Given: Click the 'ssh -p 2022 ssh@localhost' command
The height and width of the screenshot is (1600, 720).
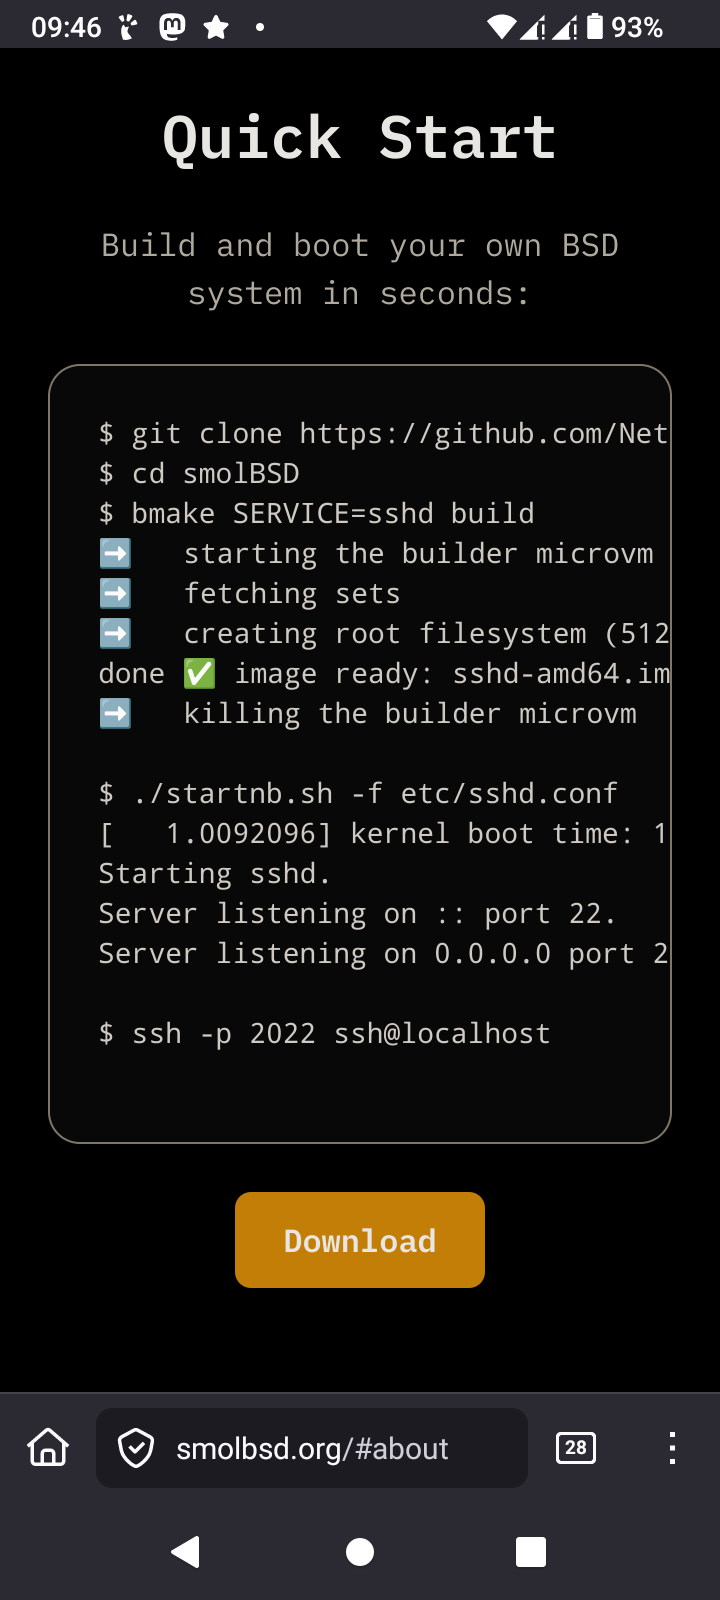Looking at the screenshot, I should [x=325, y=1033].
